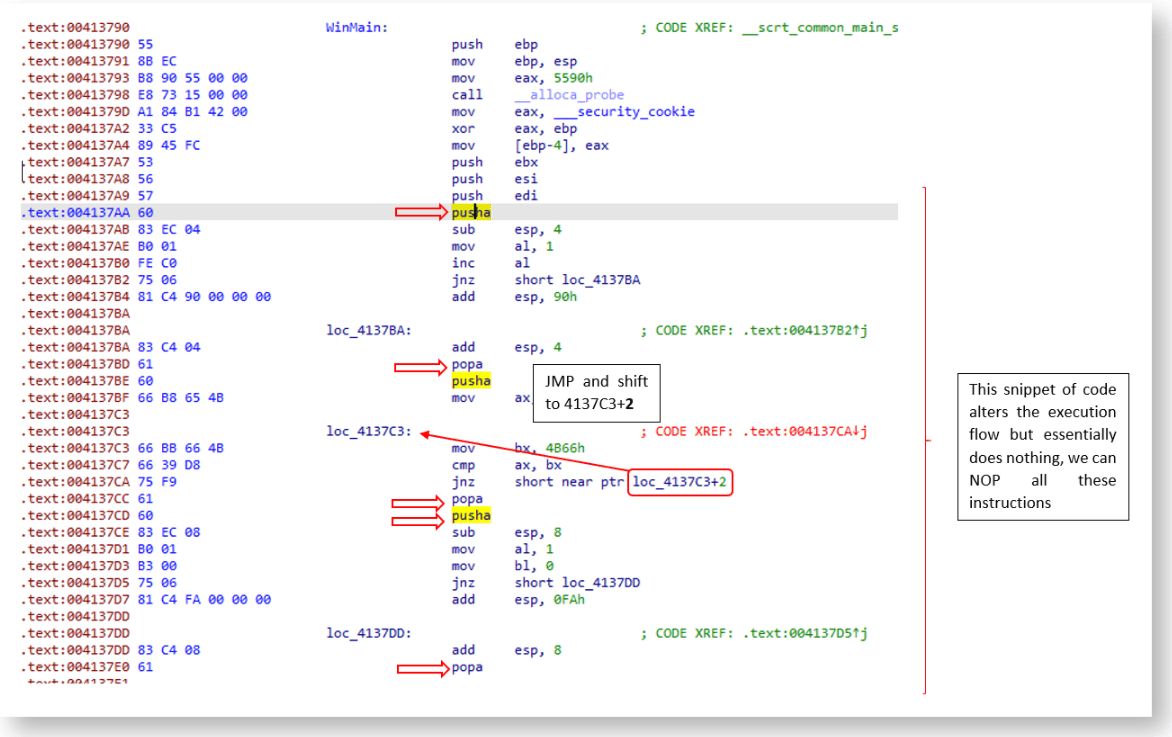Select the highlighted pusha instruction at 004137AA
The image size is (1172, 737).
click(x=470, y=212)
